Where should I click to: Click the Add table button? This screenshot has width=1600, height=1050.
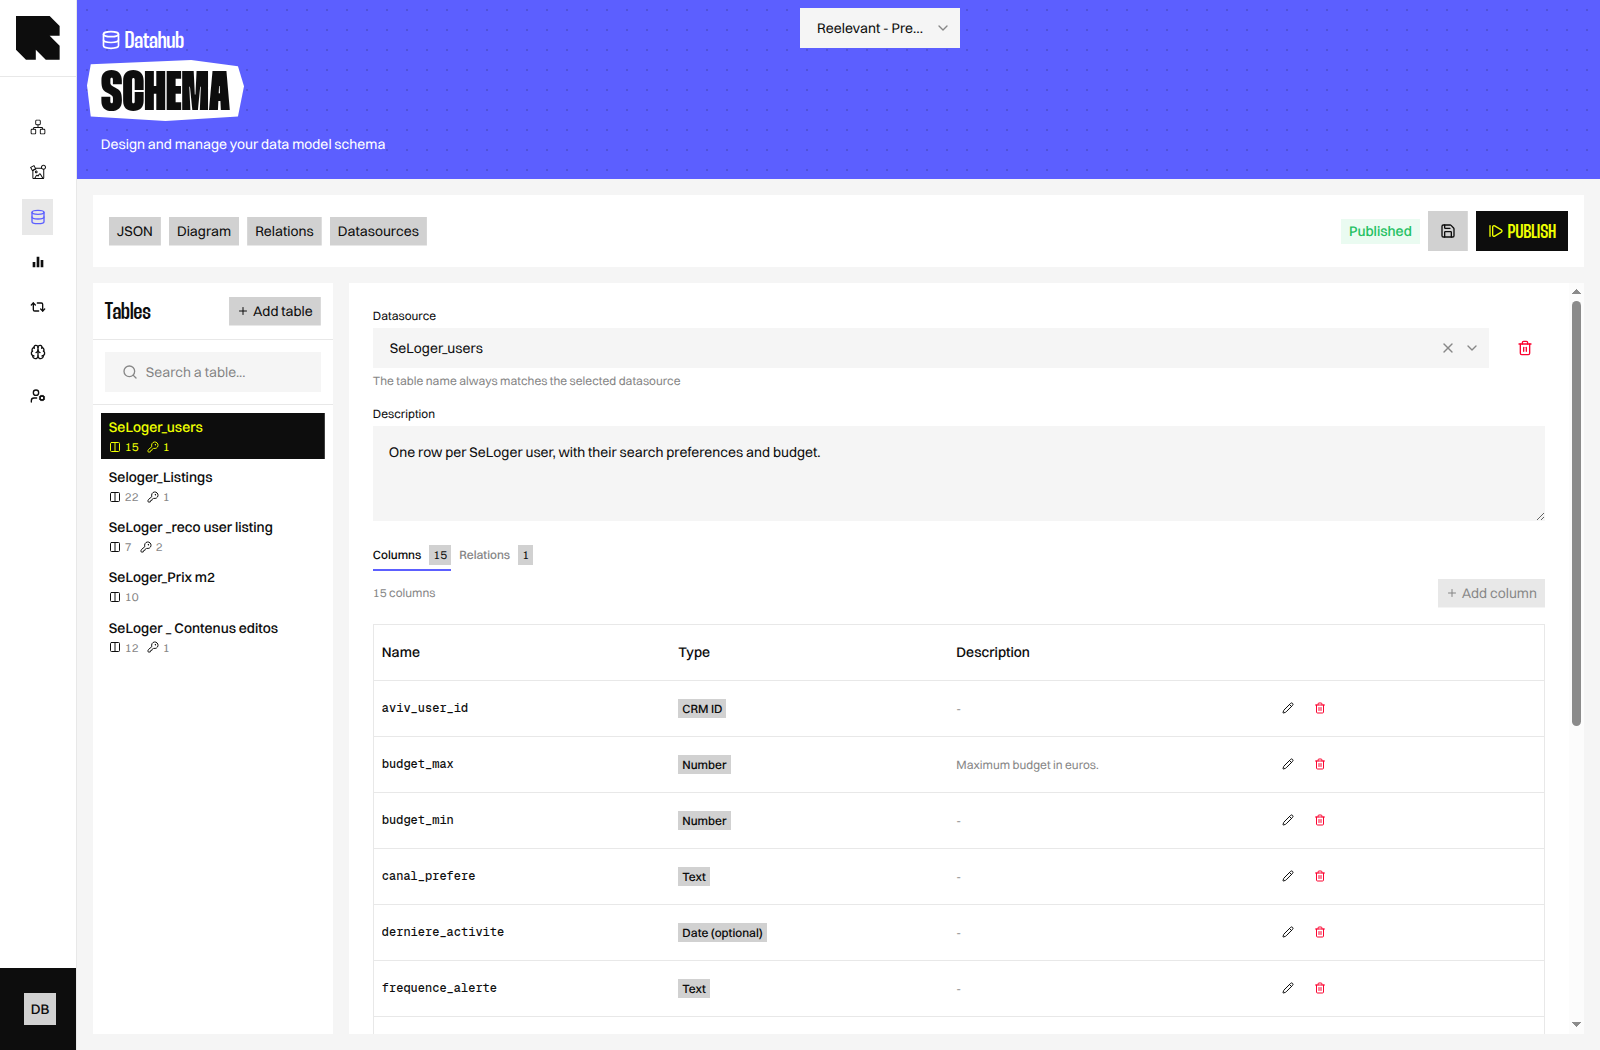pyautogui.click(x=275, y=311)
